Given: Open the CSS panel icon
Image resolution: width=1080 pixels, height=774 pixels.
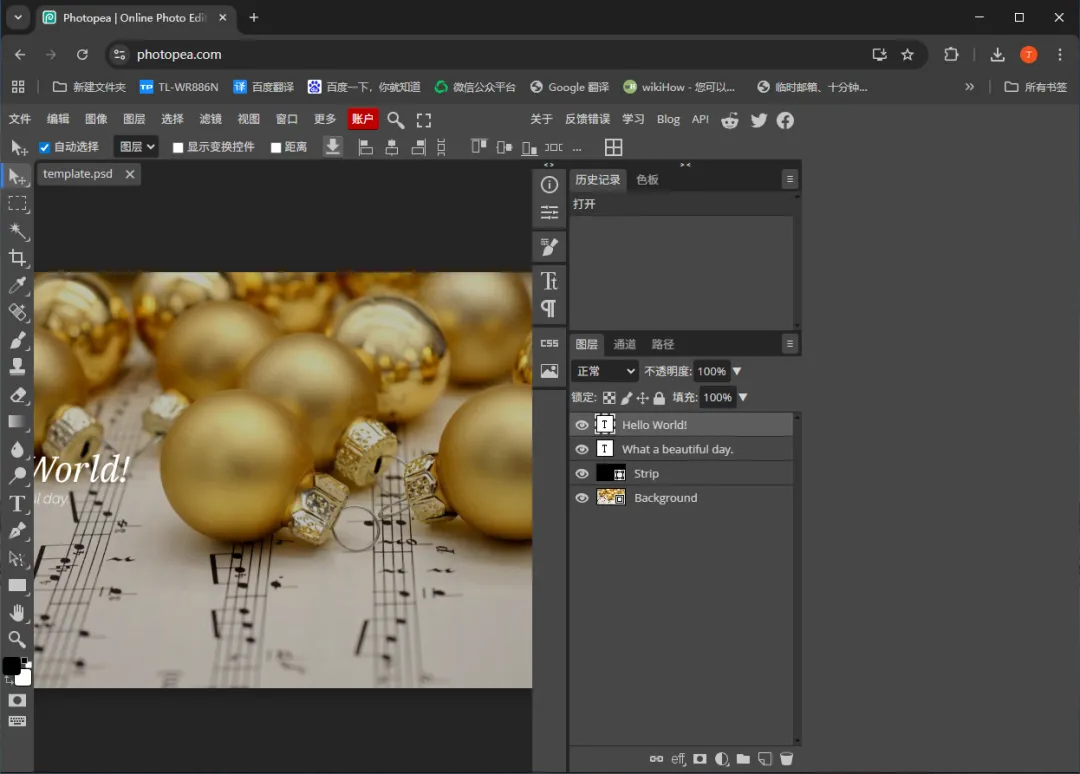Looking at the screenshot, I should click(x=549, y=343).
